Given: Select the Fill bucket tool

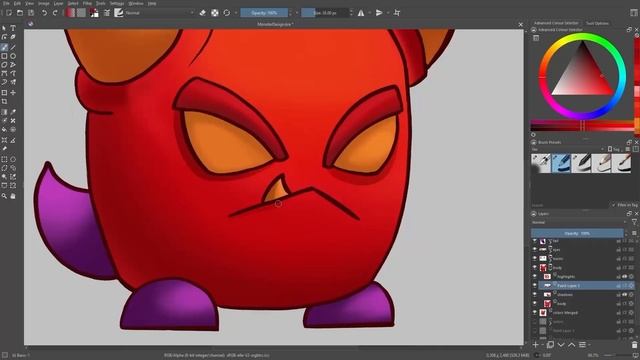Looking at the screenshot, I should pos(4,129).
